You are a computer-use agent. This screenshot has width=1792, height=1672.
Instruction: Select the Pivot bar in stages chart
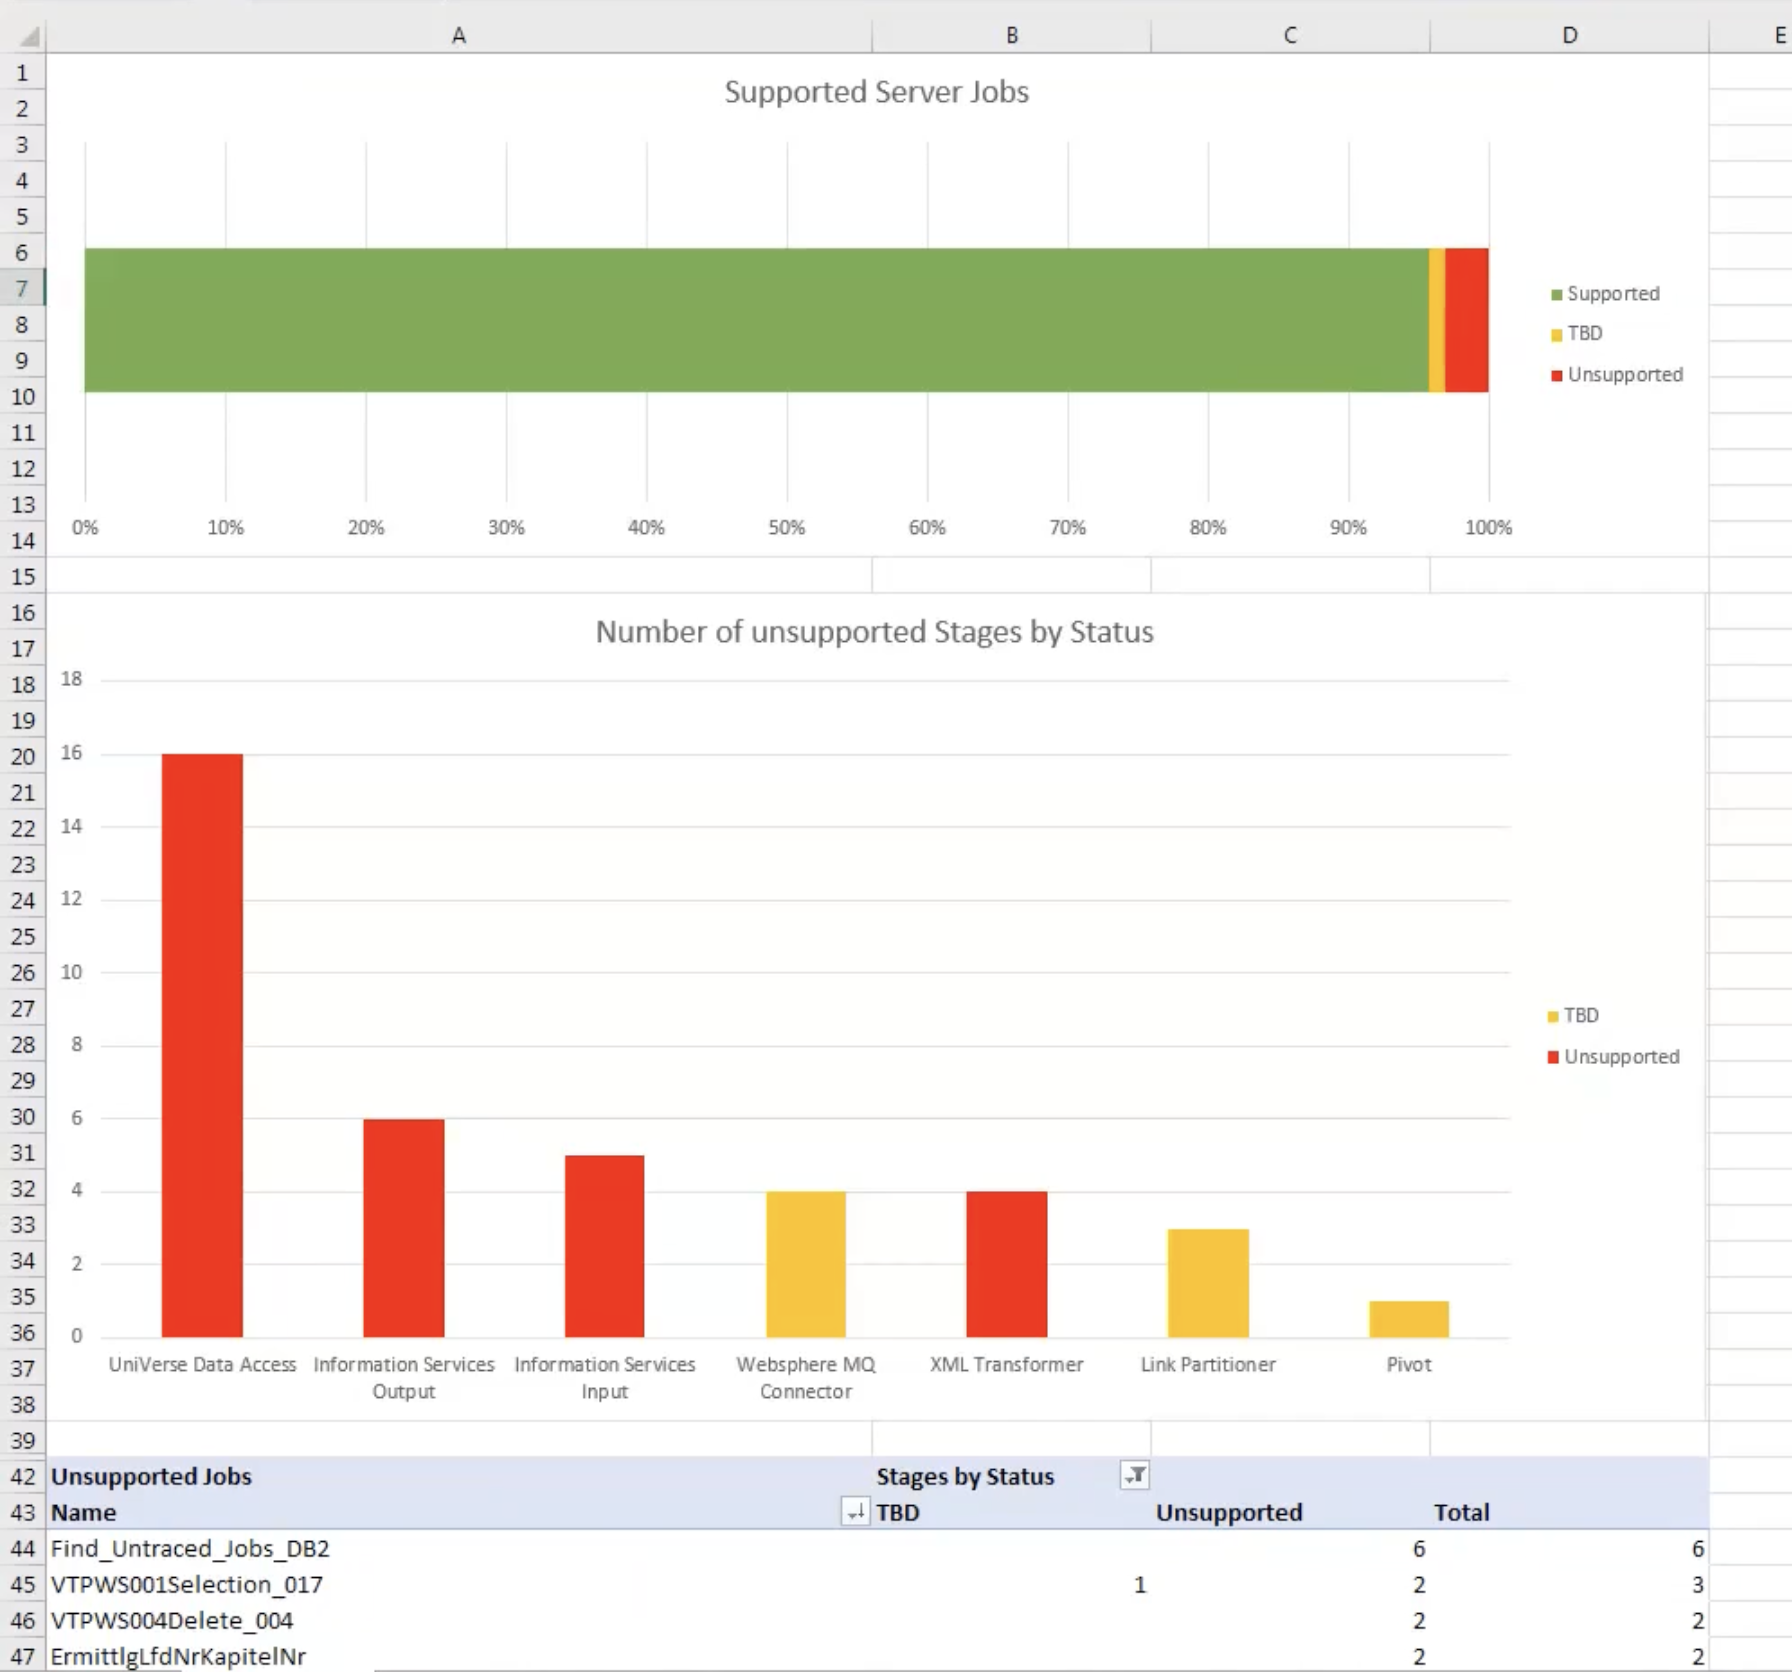point(1408,1319)
